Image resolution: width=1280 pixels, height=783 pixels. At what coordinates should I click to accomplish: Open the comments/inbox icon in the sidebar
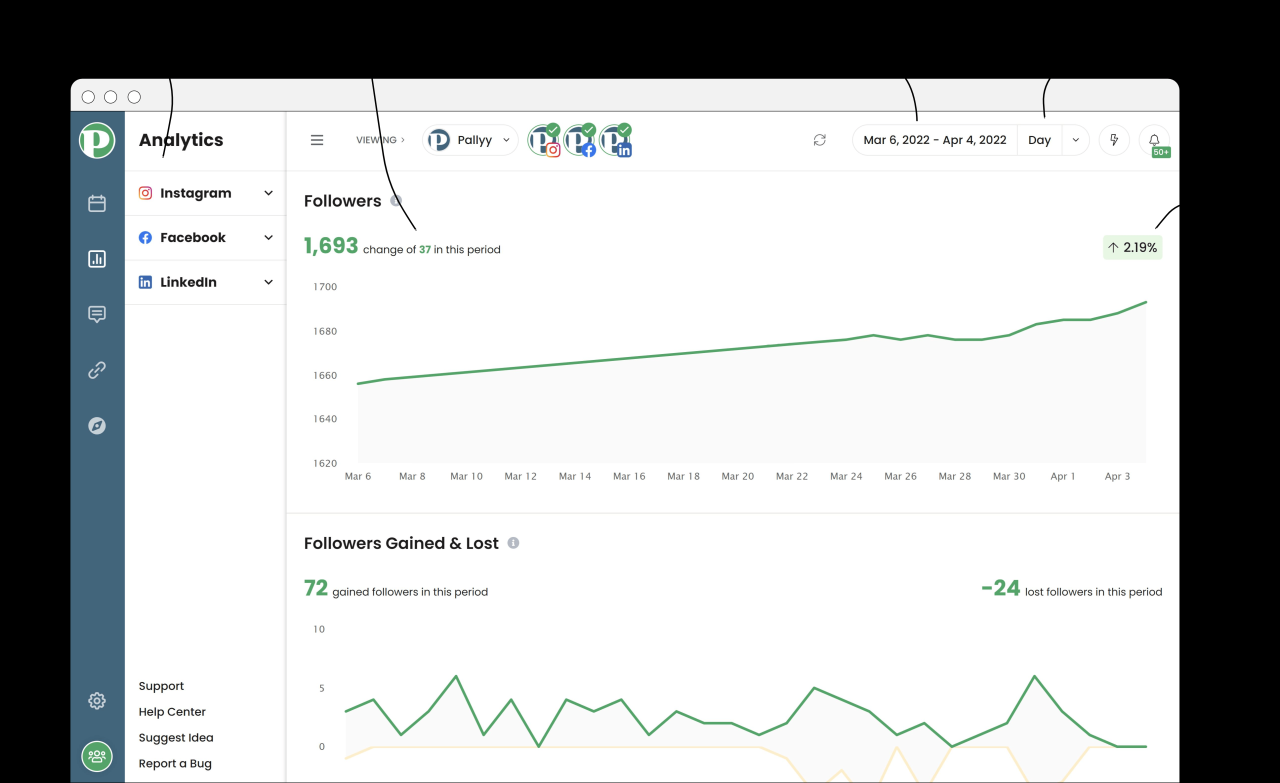96,314
